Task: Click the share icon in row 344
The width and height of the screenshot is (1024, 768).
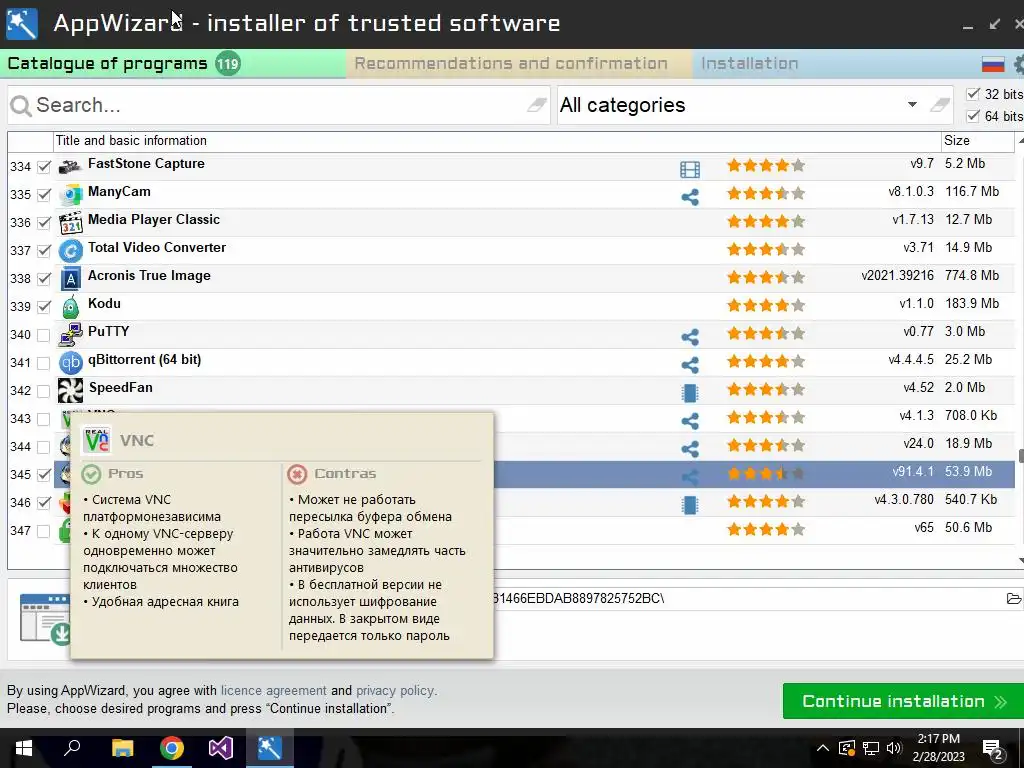Action: point(690,449)
